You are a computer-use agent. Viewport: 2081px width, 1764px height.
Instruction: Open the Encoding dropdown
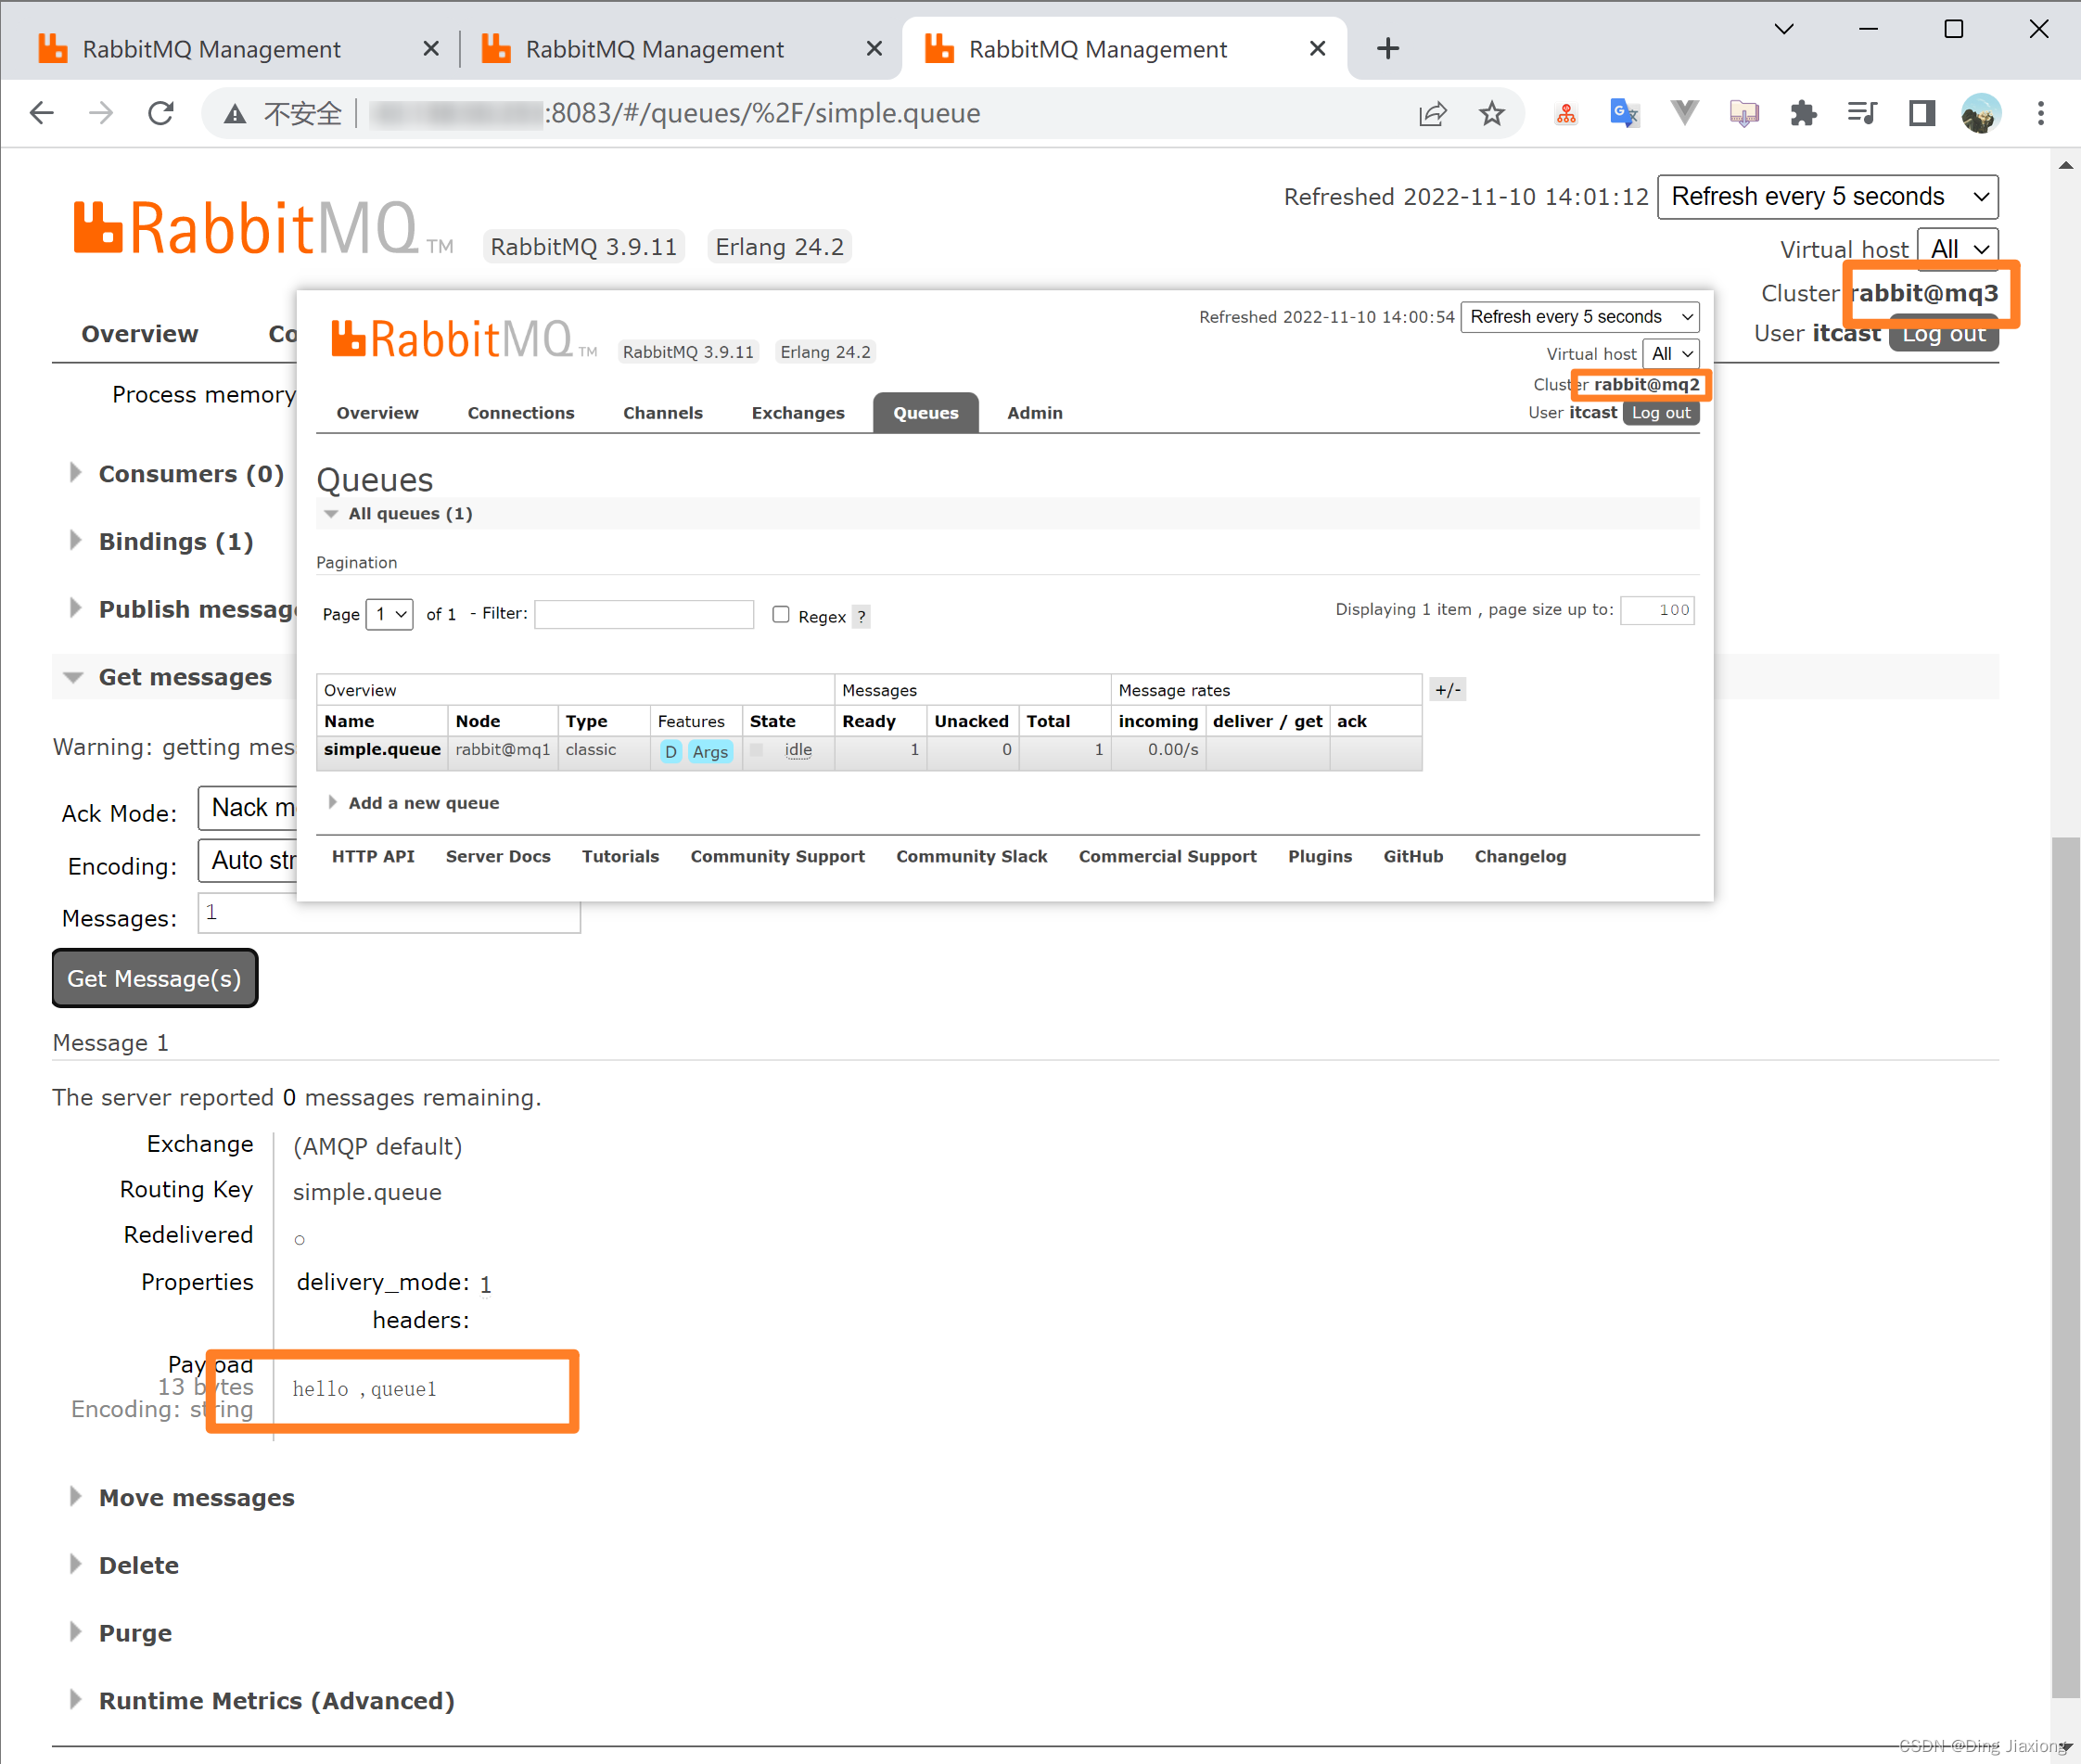pos(247,861)
